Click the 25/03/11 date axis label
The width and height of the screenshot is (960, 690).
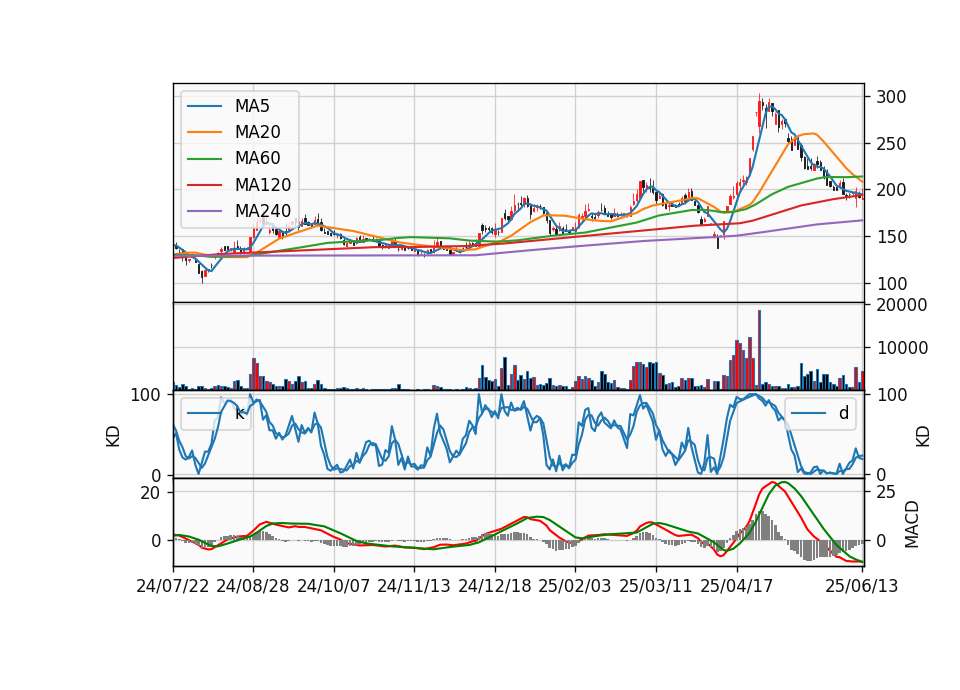point(656,586)
